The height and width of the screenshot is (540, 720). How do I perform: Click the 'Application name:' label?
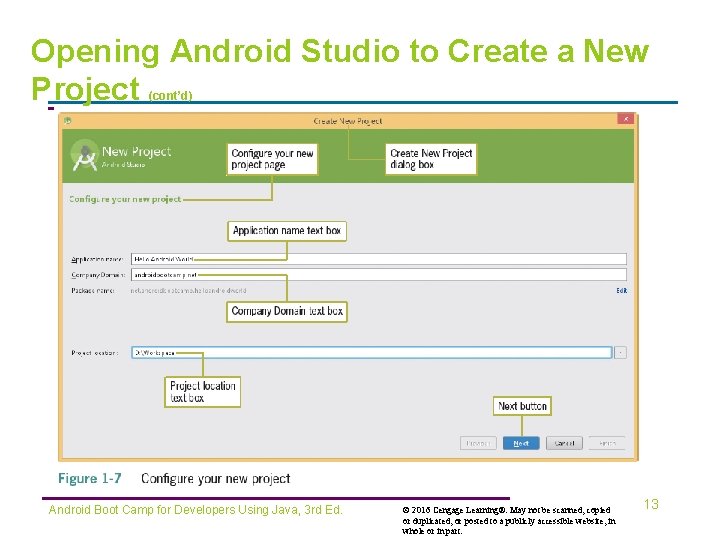click(x=97, y=259)
